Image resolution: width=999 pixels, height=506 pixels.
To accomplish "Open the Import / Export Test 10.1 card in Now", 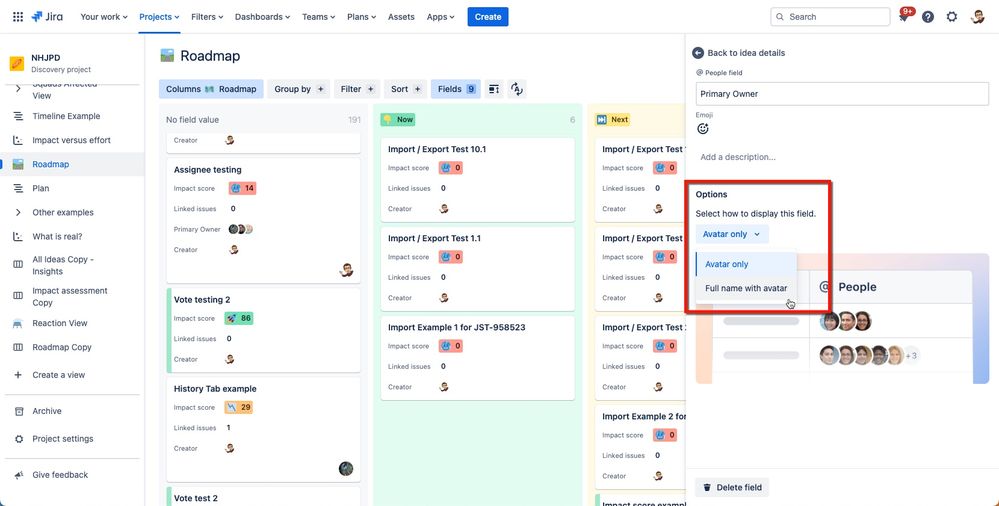I will coord(478,180).
